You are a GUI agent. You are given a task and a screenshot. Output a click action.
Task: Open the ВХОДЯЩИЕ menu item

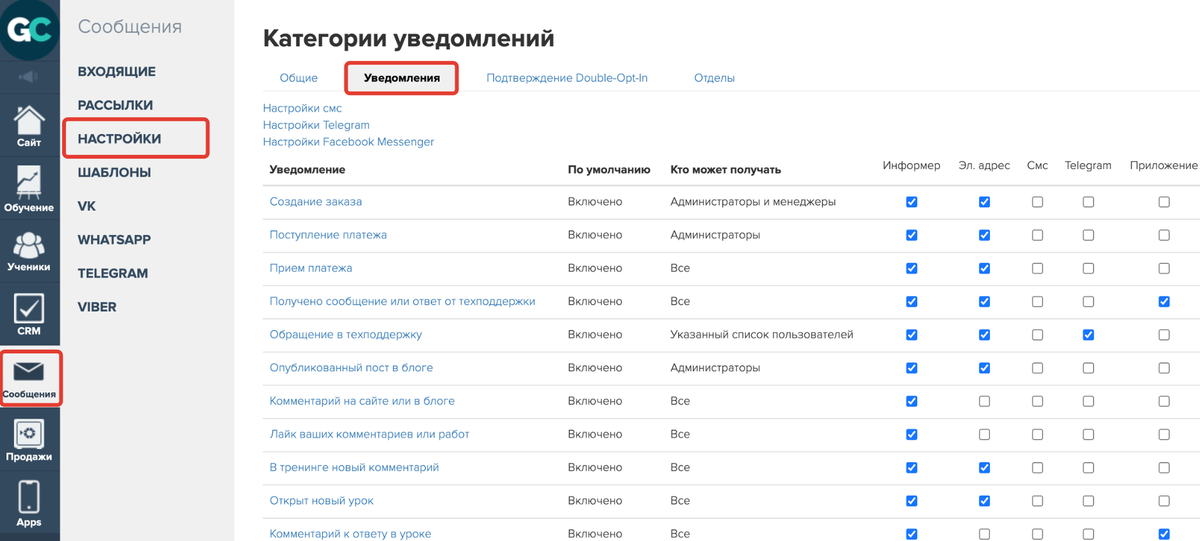[x=117, y=72]
